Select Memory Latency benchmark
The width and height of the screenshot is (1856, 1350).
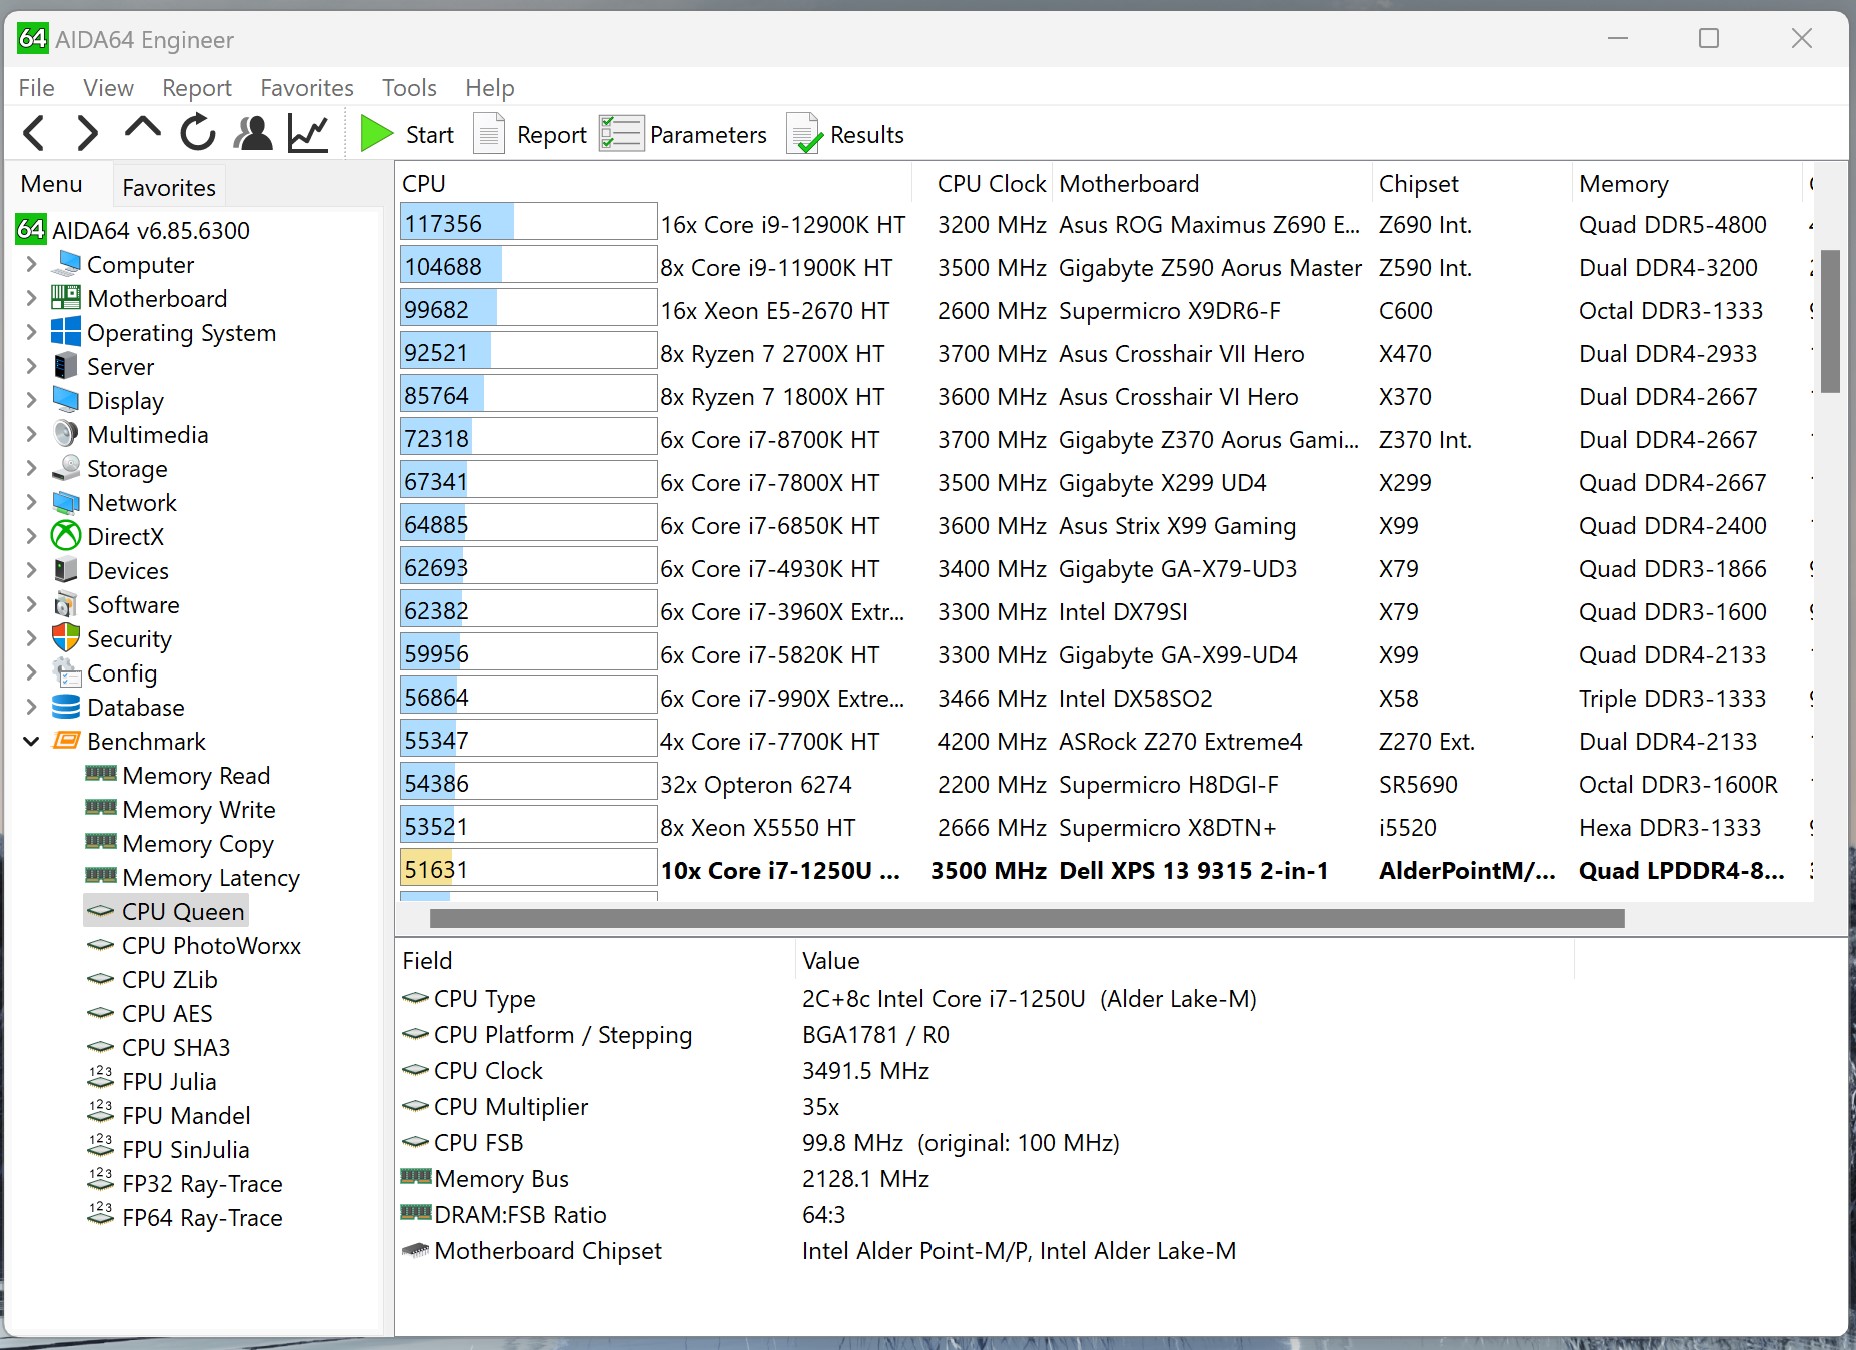211,877
